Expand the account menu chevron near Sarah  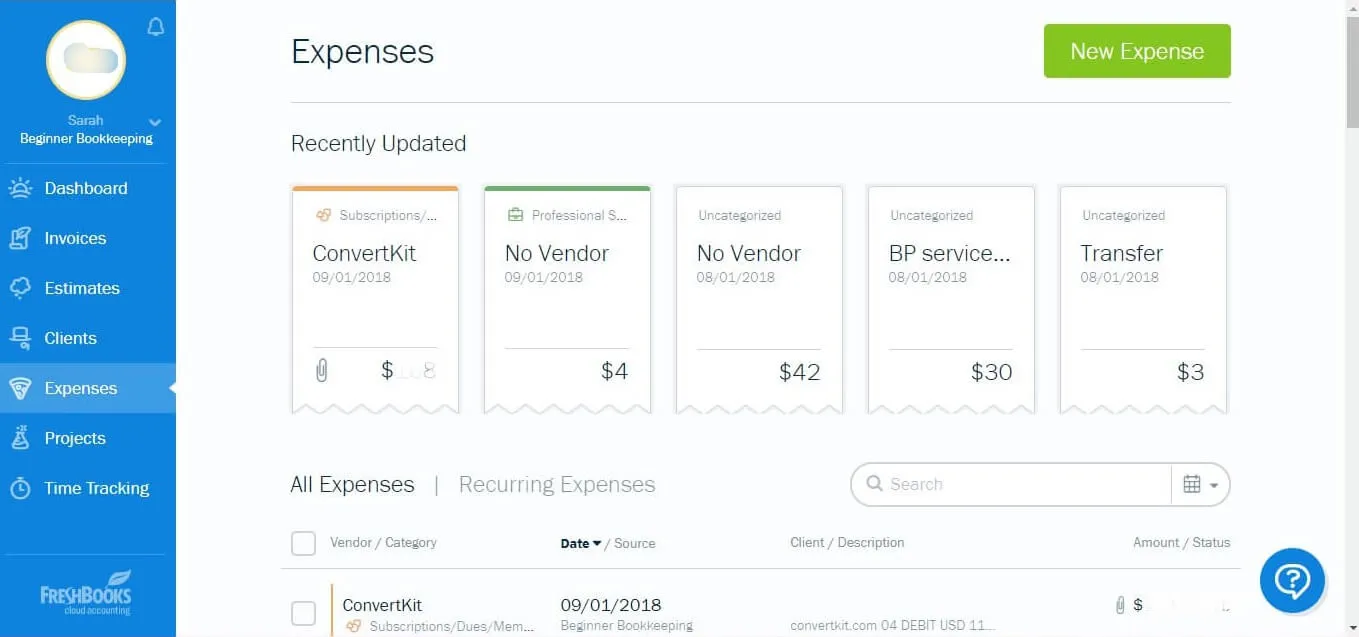pyautogui.click(x=155, y=122)
